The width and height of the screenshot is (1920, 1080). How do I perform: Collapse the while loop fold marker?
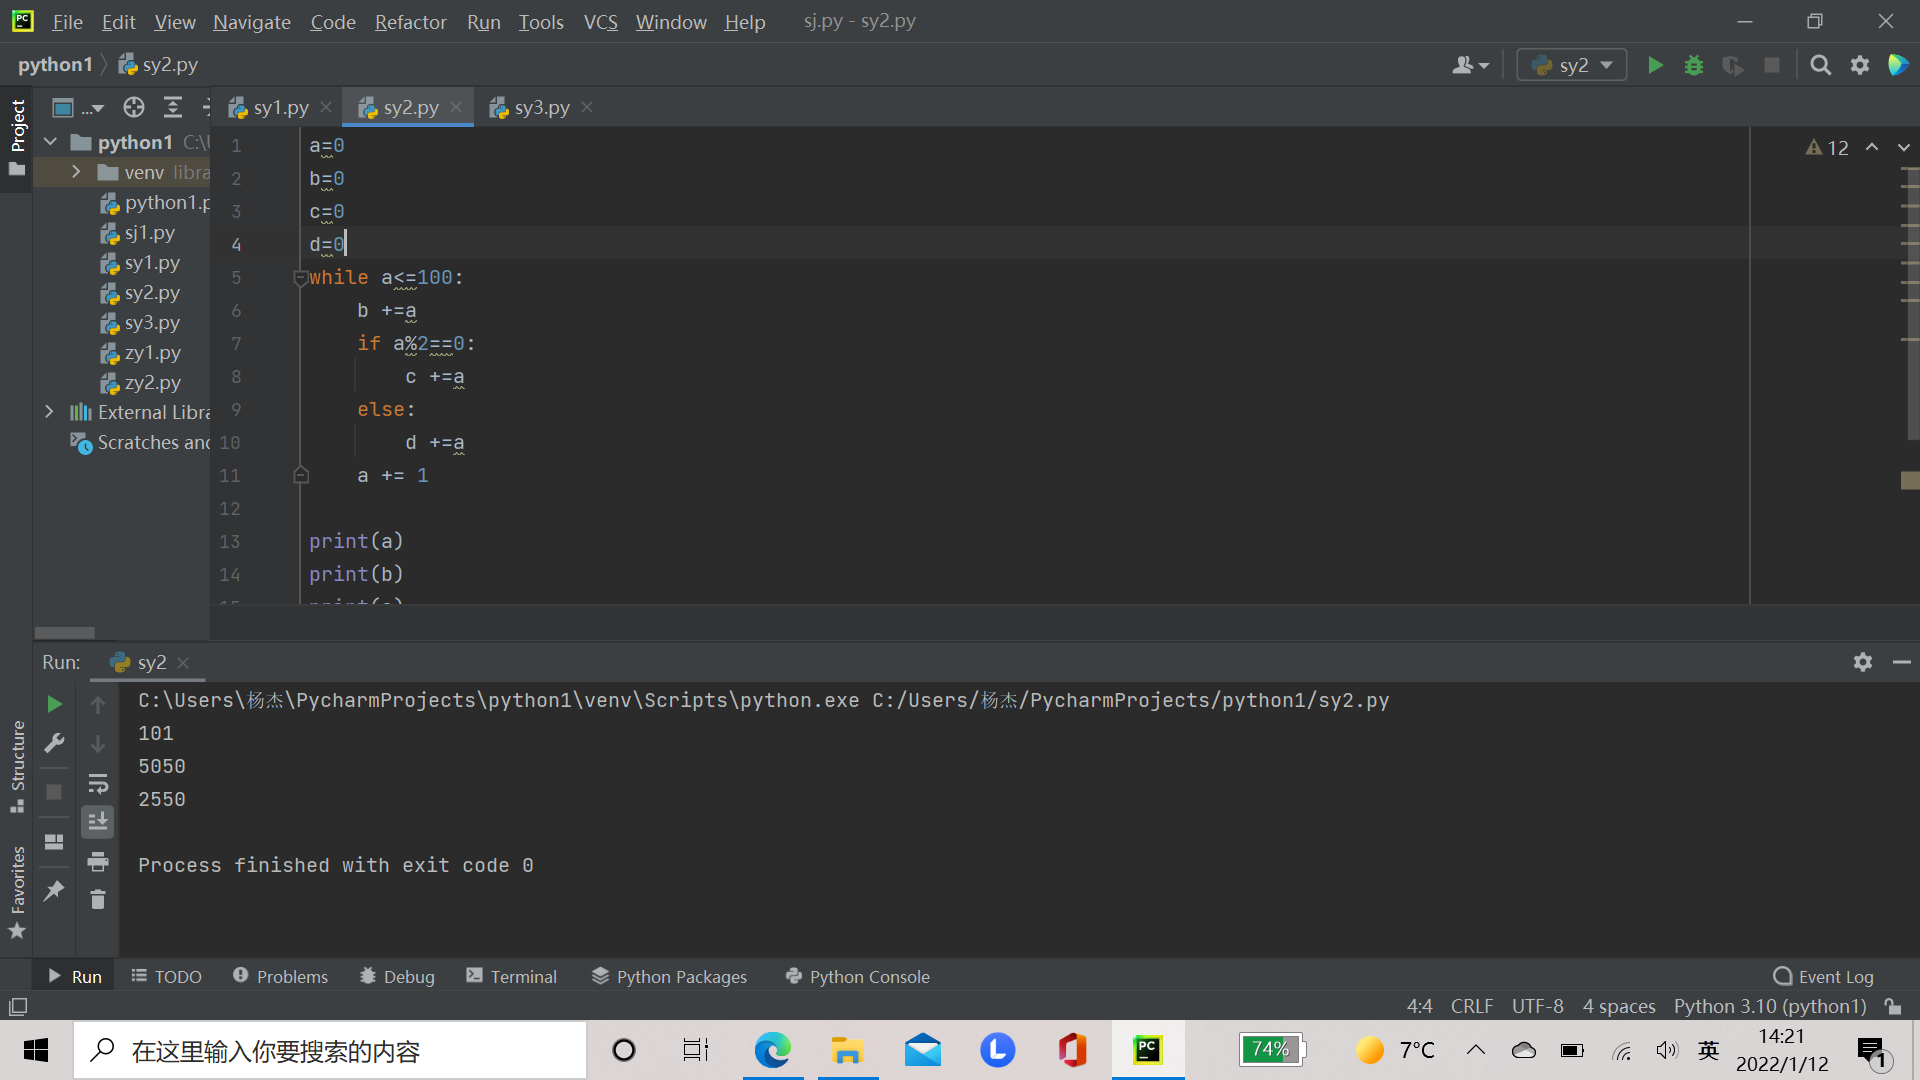click(x=300, y=278)
